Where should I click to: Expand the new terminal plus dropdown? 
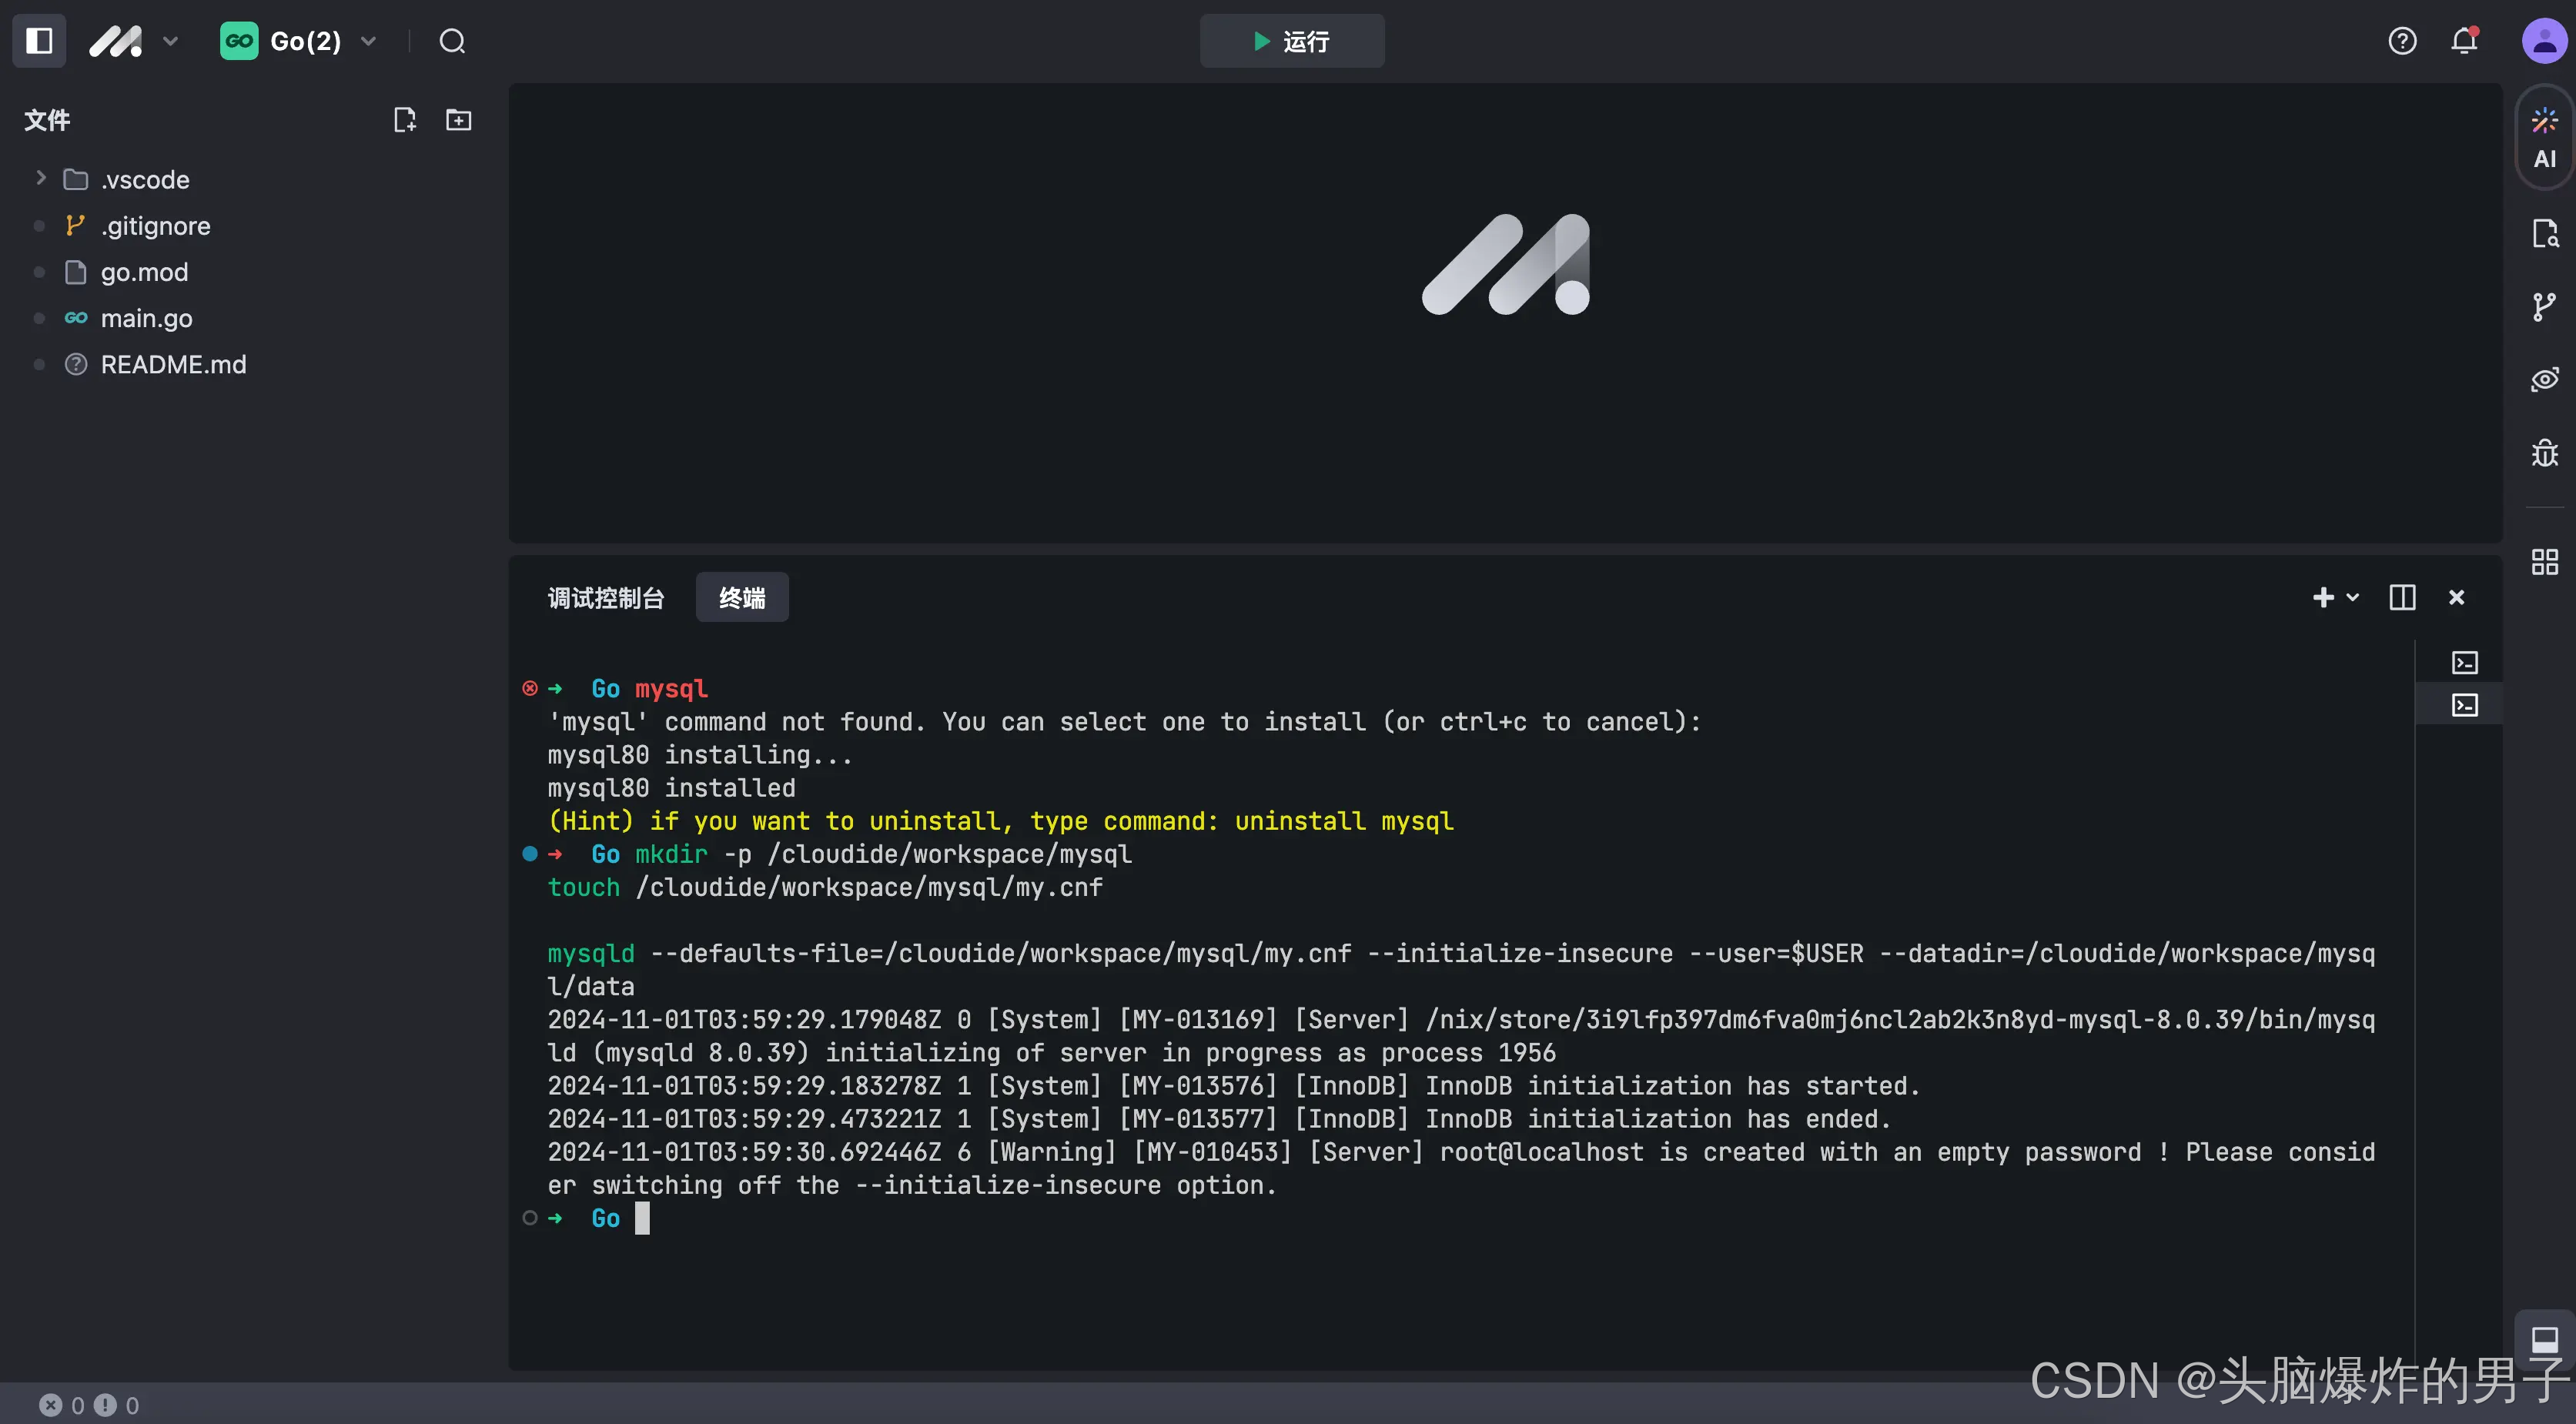point(2352,598)
